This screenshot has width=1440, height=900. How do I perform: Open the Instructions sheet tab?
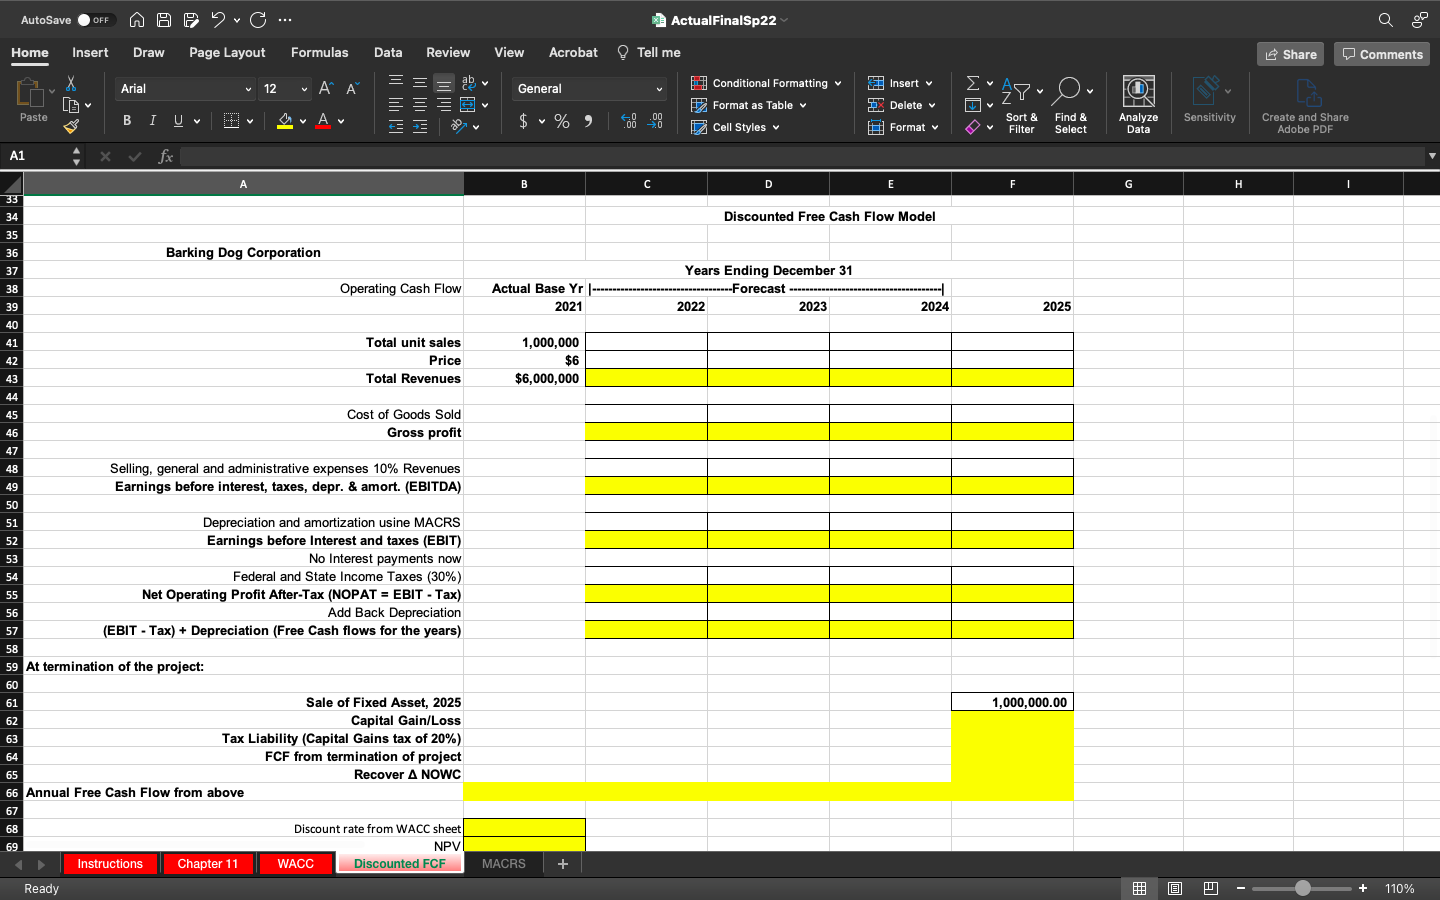(x=110, y=864)
